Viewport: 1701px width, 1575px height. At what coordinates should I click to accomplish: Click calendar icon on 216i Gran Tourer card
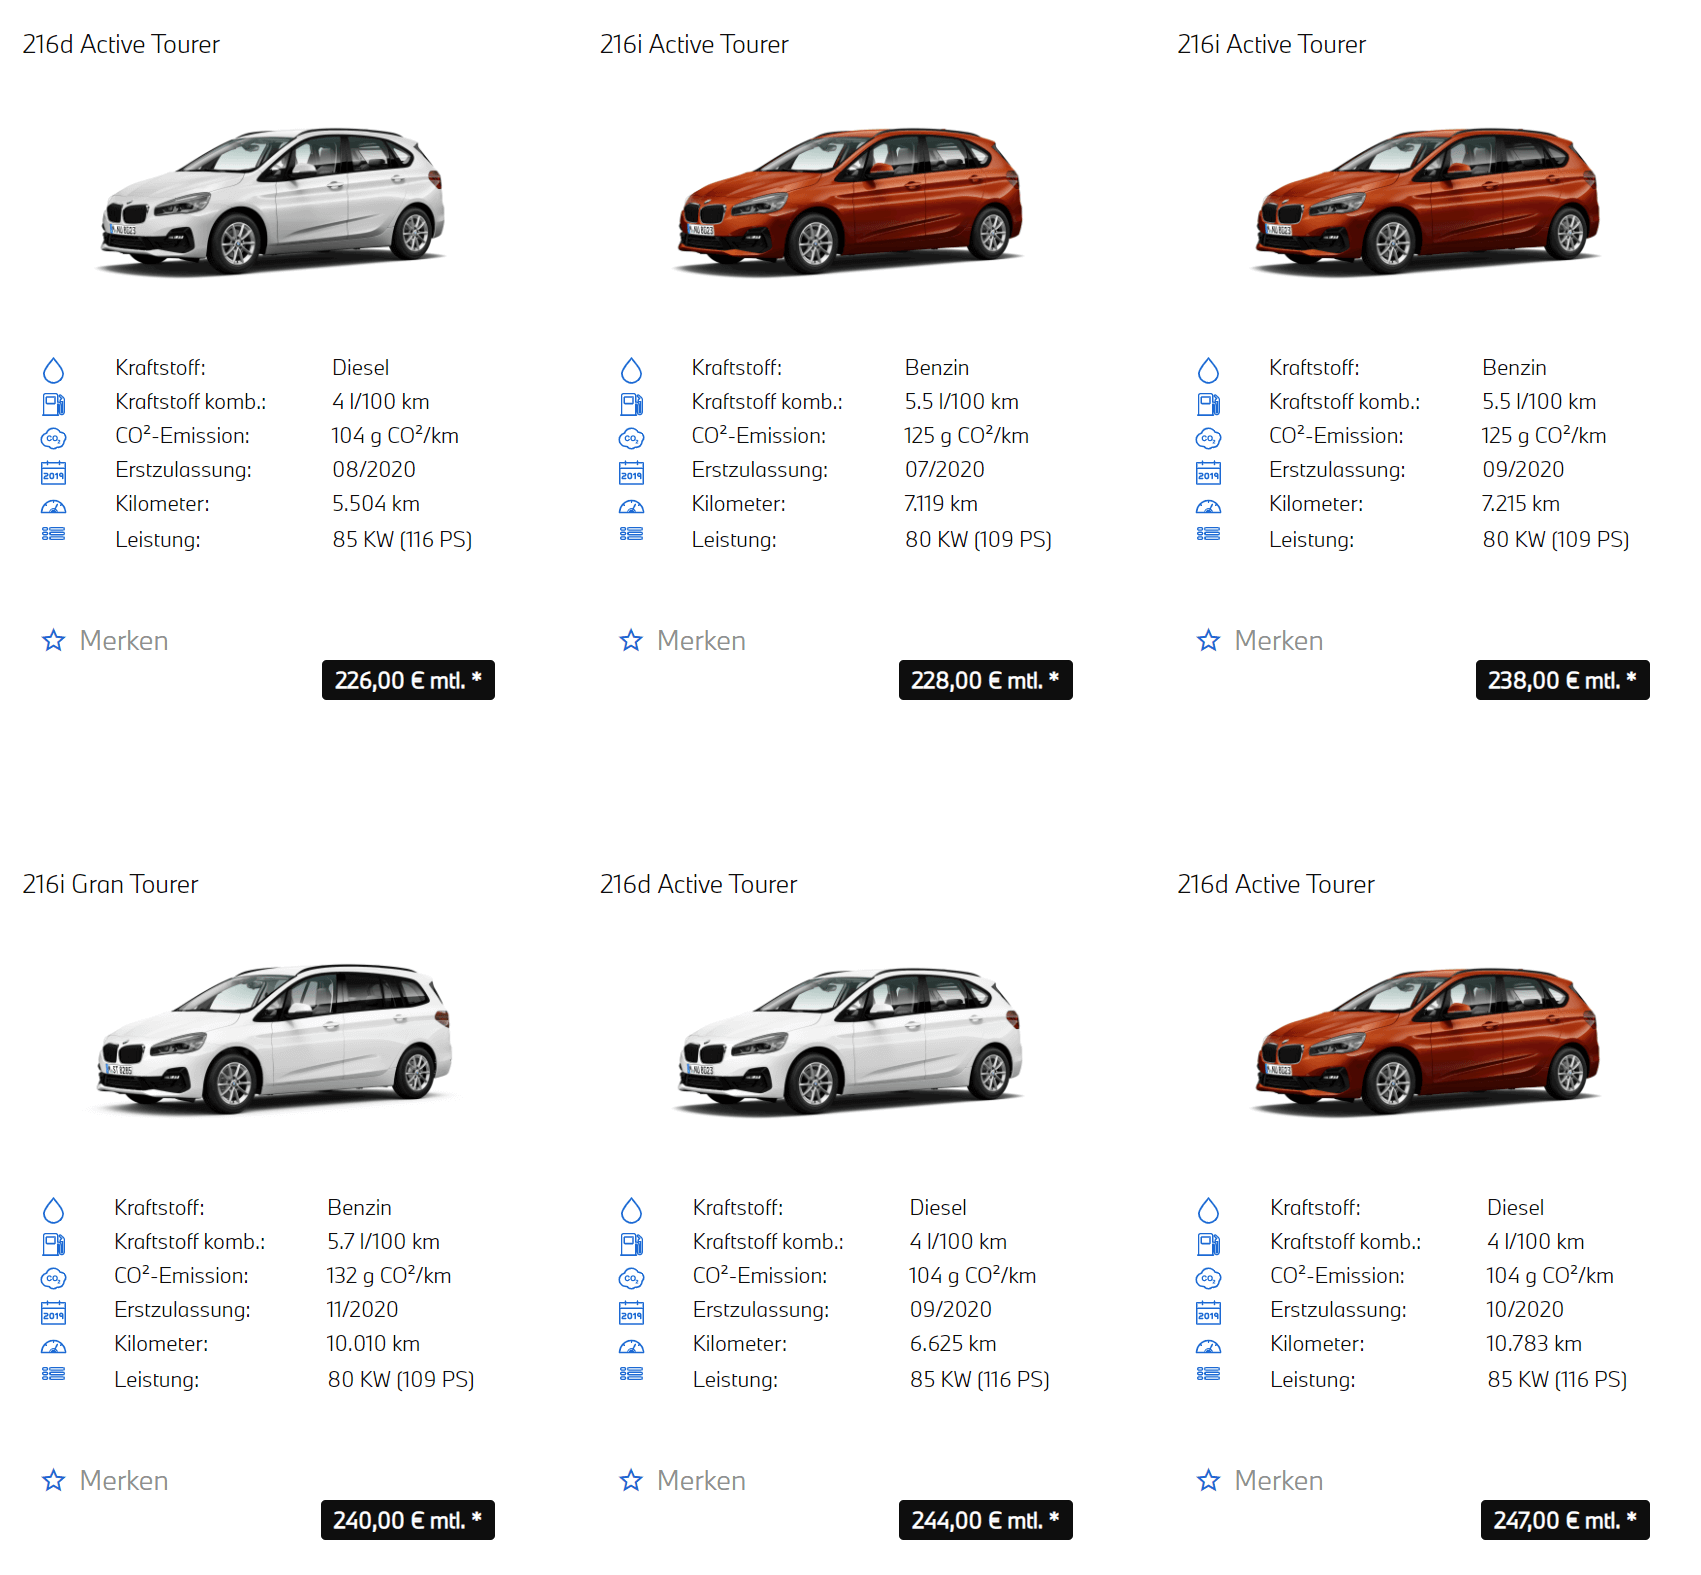point(54,1312)
